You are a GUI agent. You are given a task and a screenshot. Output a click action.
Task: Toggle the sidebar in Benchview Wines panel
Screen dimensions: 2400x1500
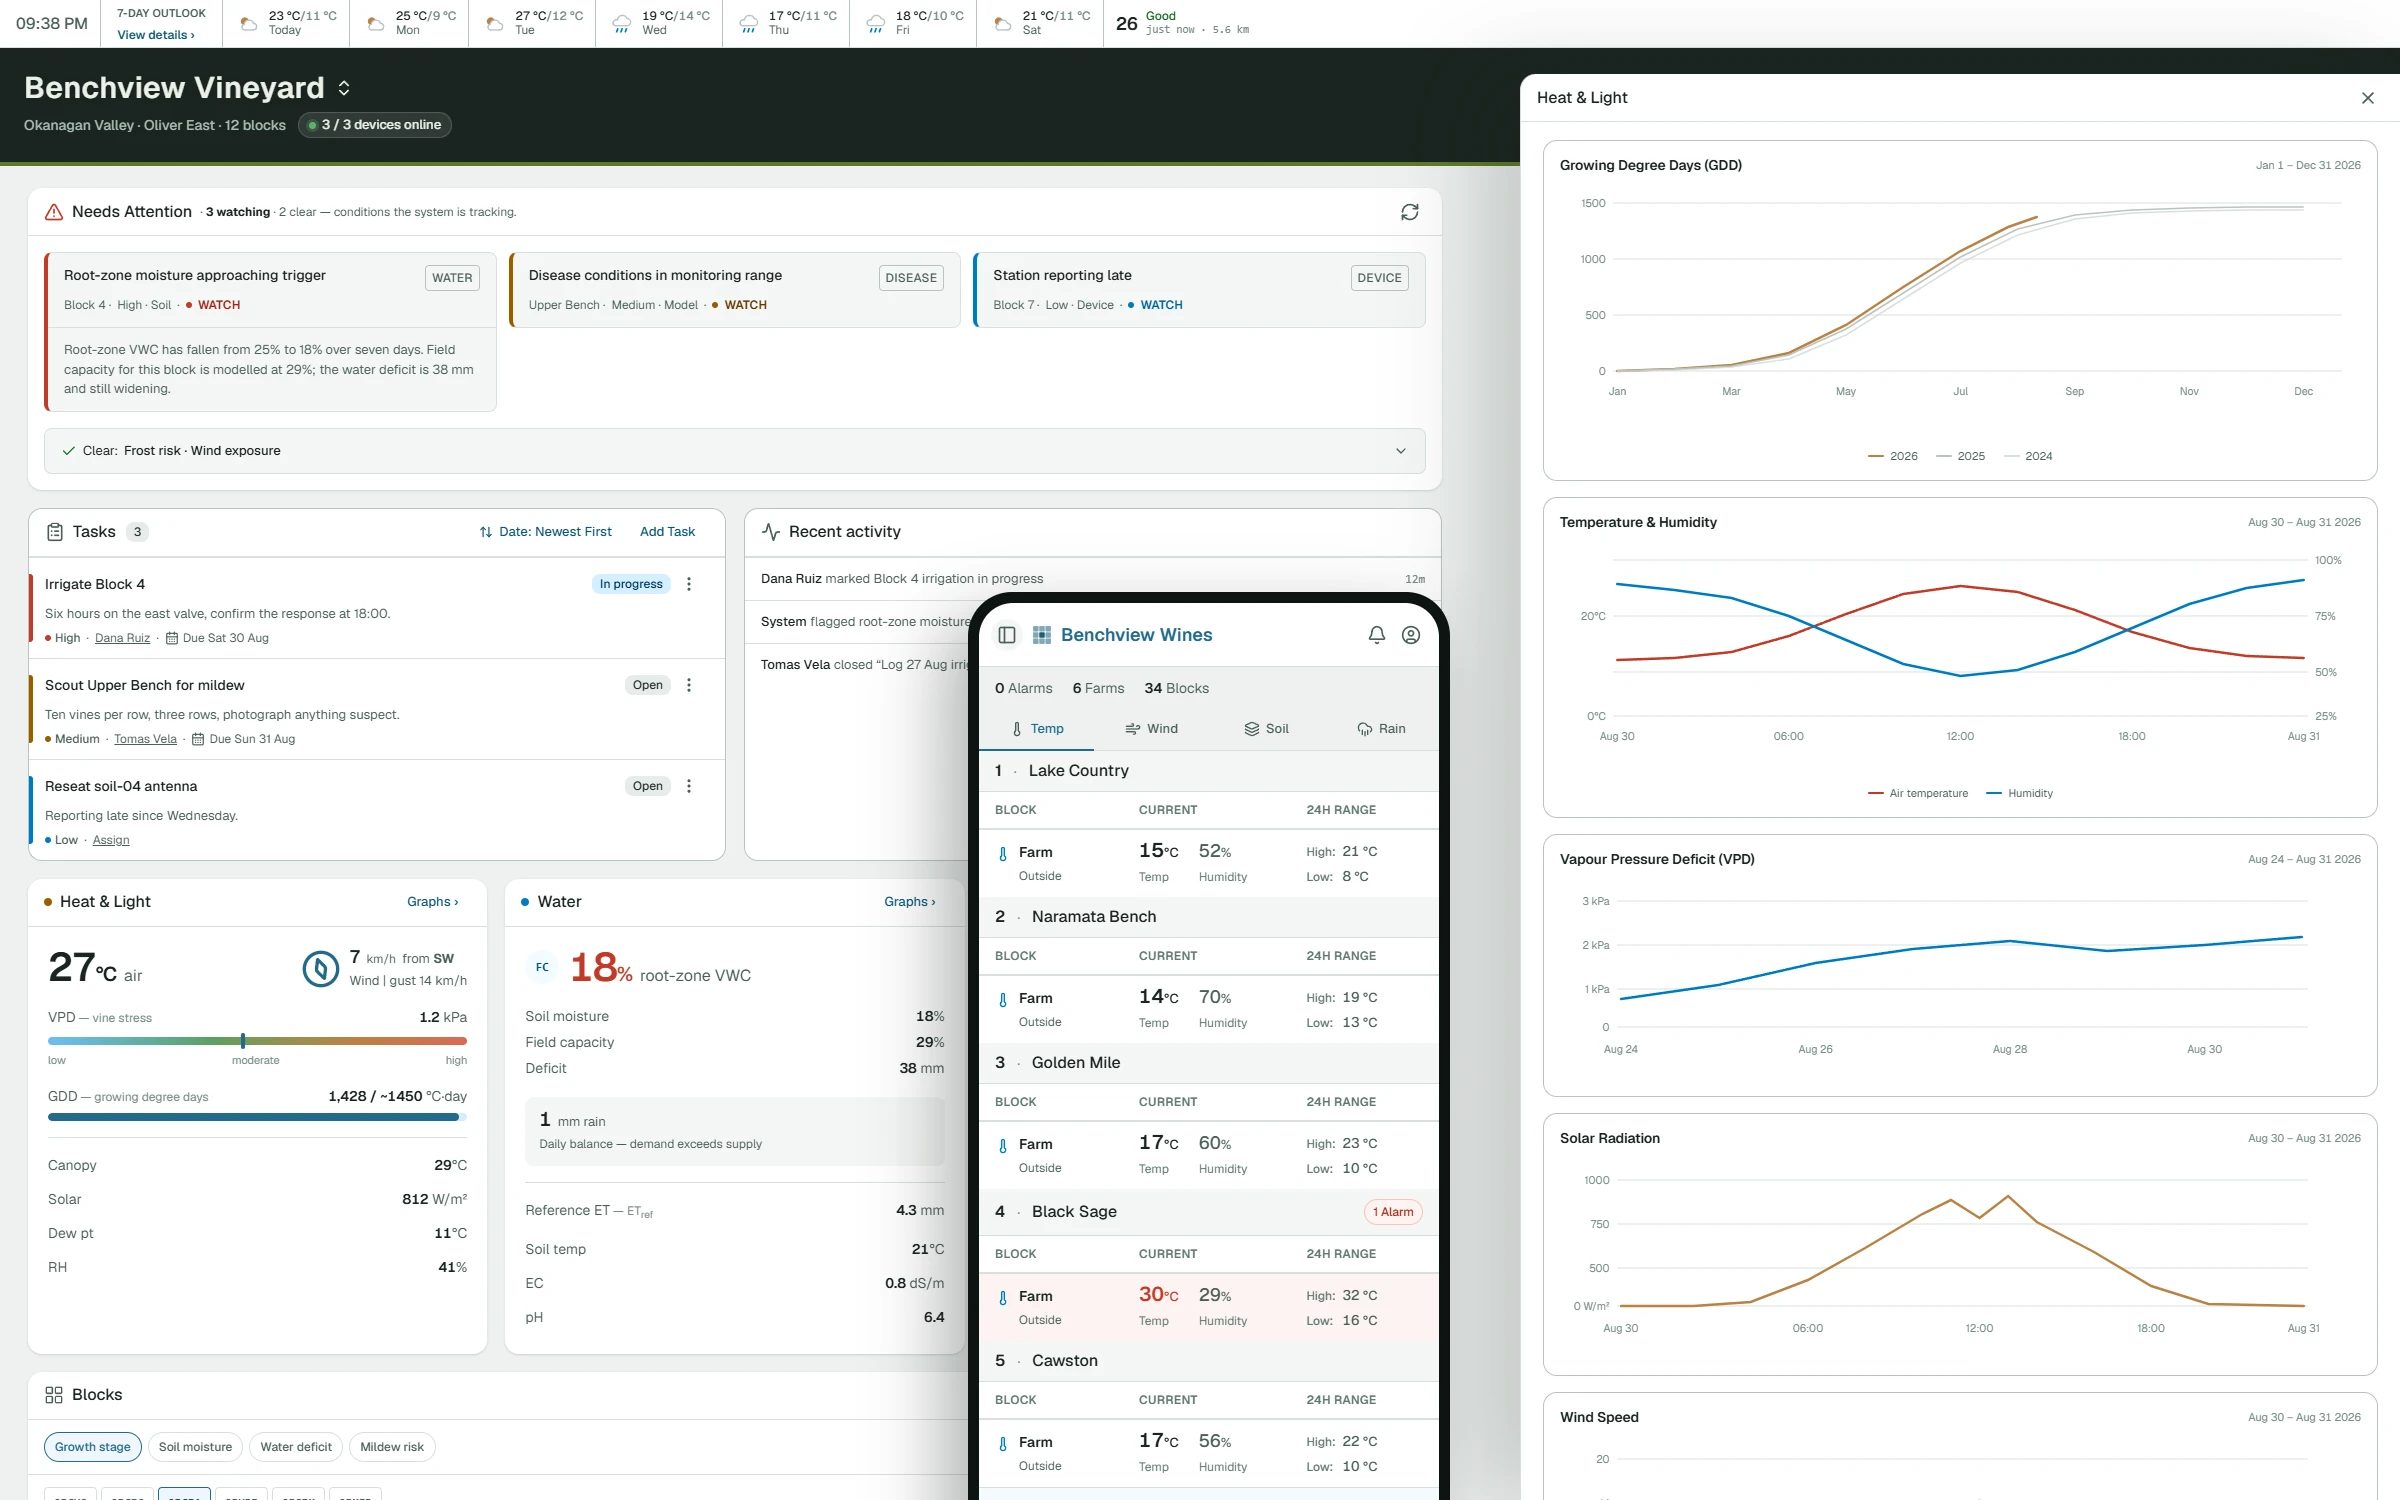pos(1007,635)
